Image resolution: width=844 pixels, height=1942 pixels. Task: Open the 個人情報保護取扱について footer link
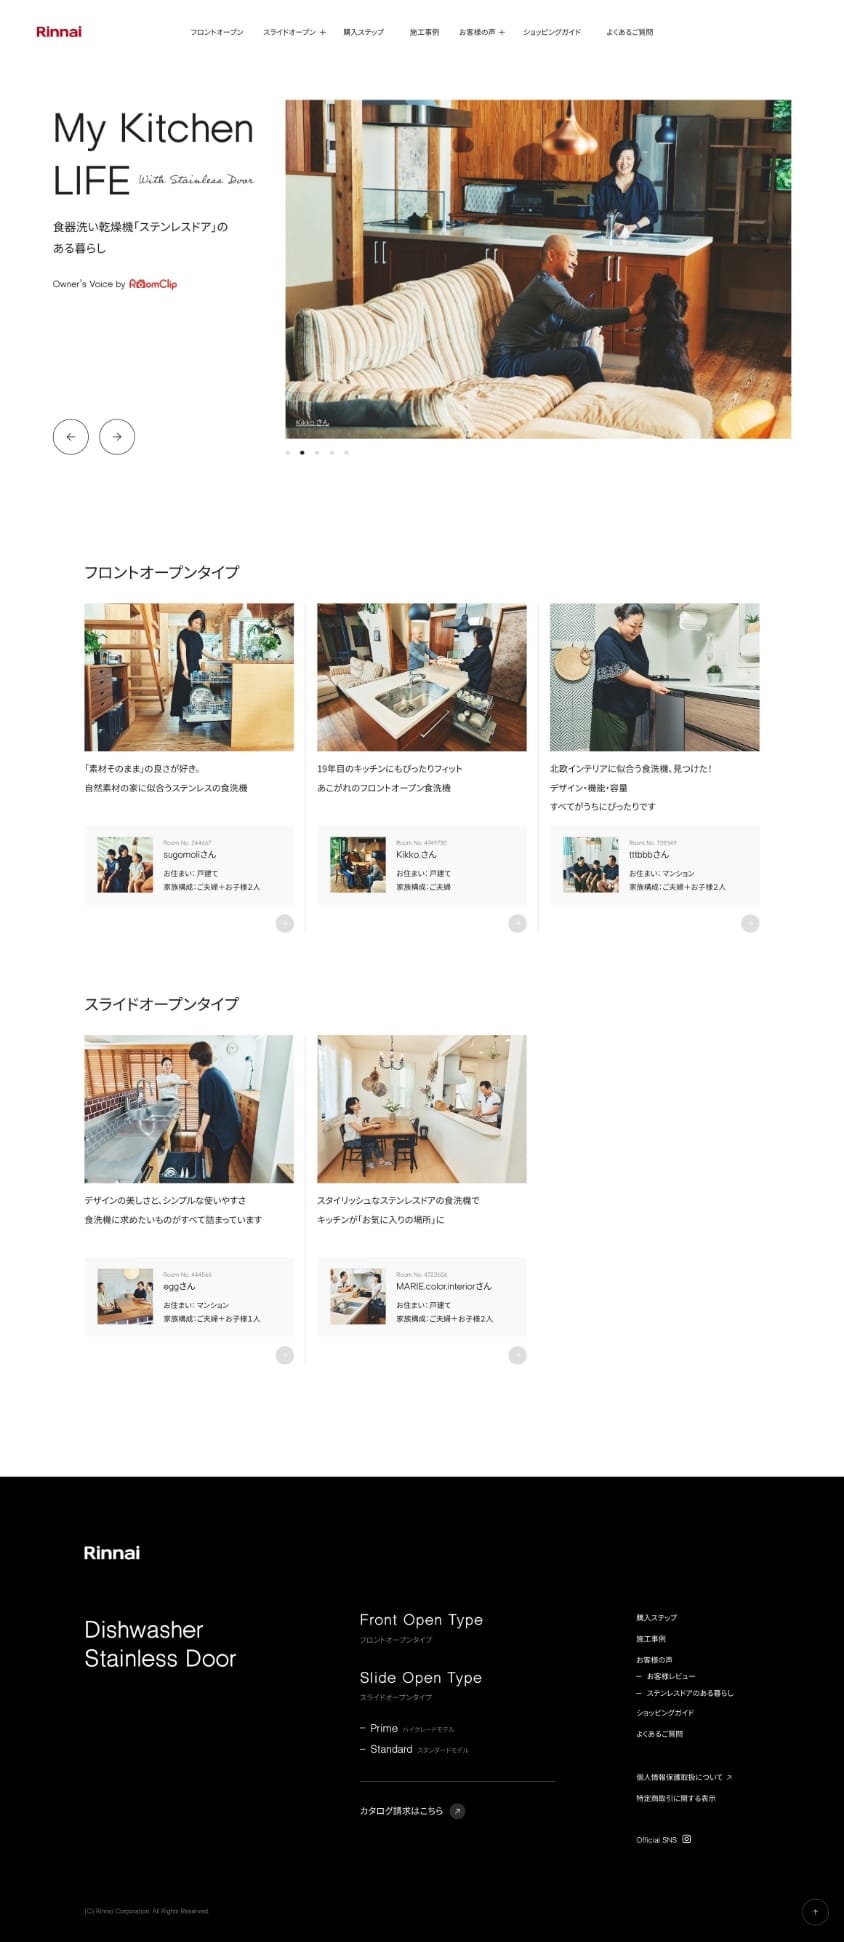[x=683, y=1777]
